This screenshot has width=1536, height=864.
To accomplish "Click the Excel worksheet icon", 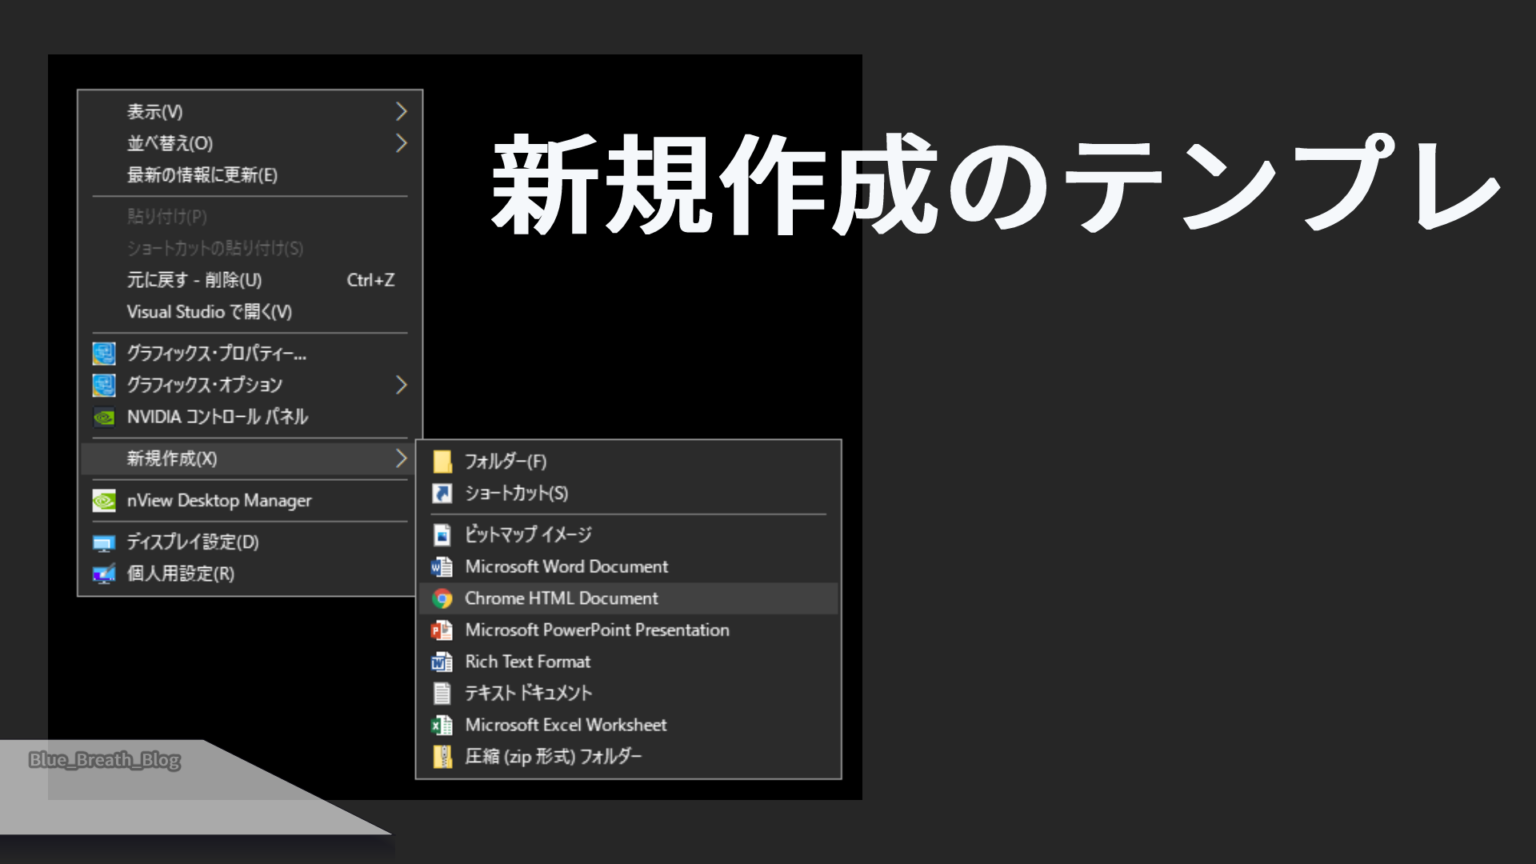I will click(x=442, y=725).
